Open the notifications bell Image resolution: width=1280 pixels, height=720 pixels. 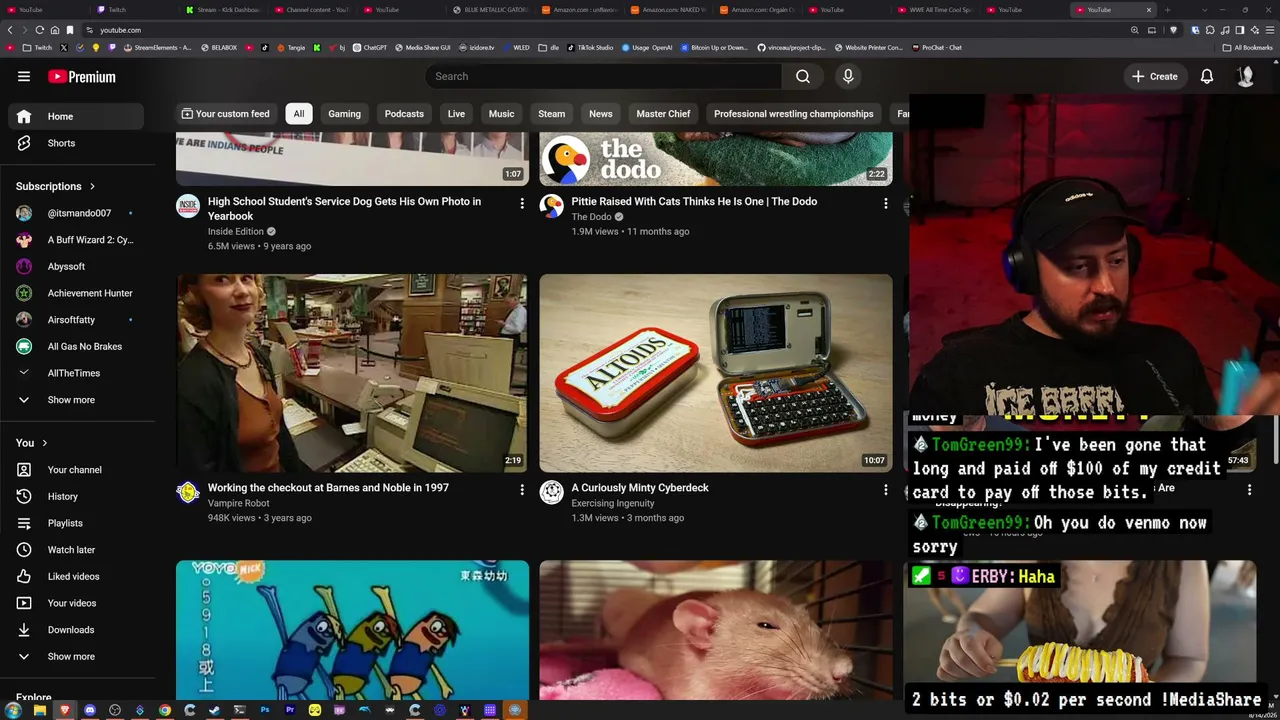[x=1207, y=76]
